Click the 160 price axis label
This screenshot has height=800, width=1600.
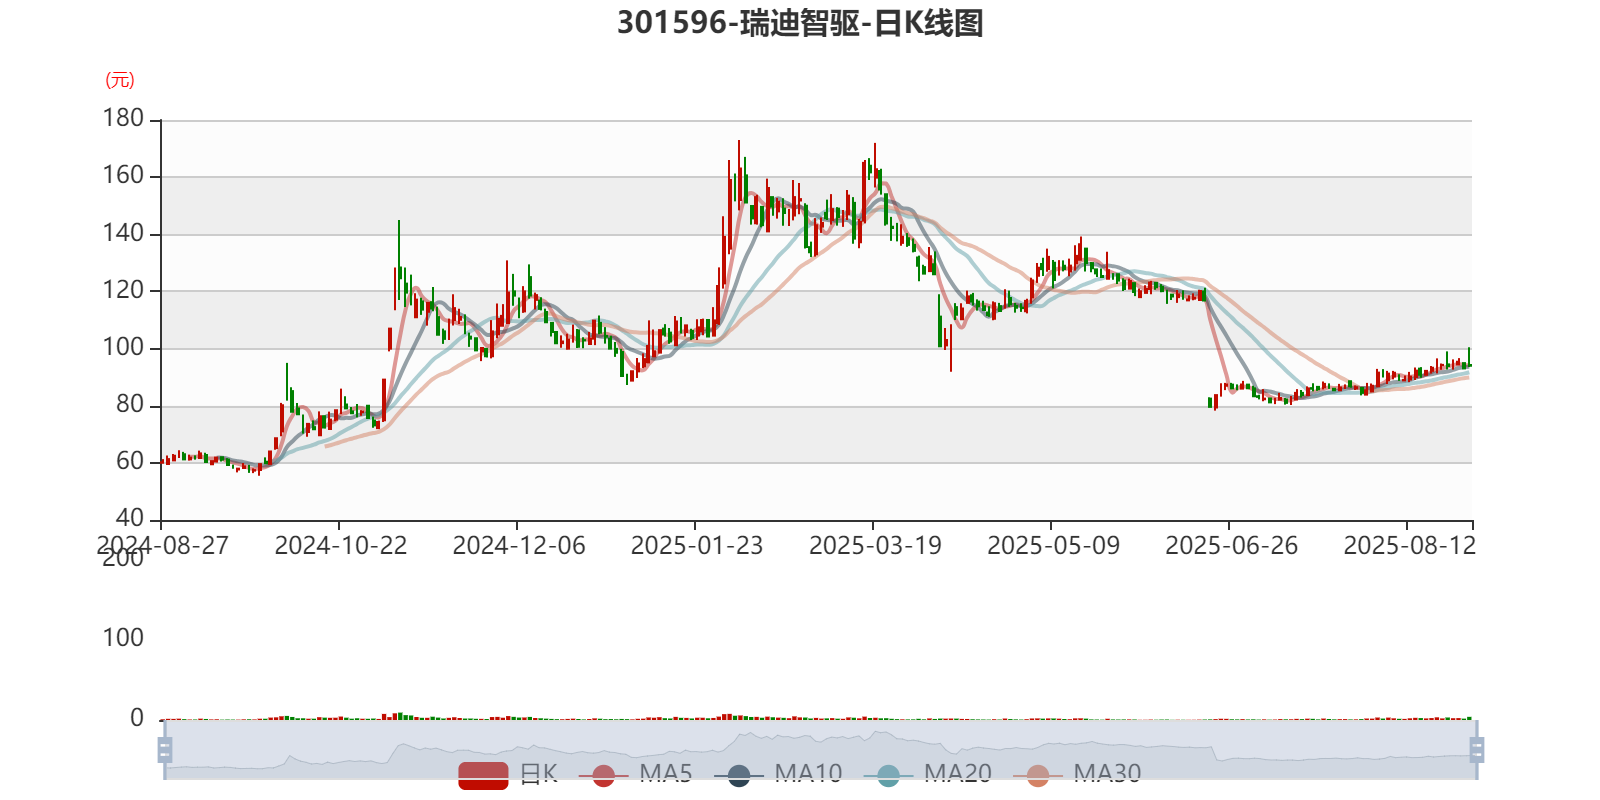point(123,175)
